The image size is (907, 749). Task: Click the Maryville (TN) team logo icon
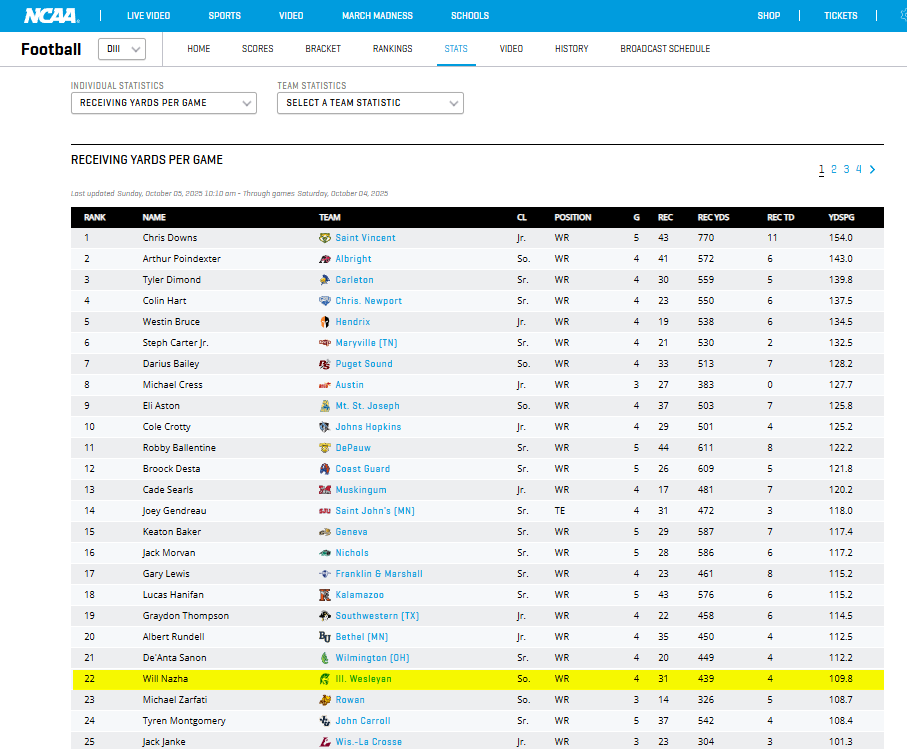tap(325, 343)
